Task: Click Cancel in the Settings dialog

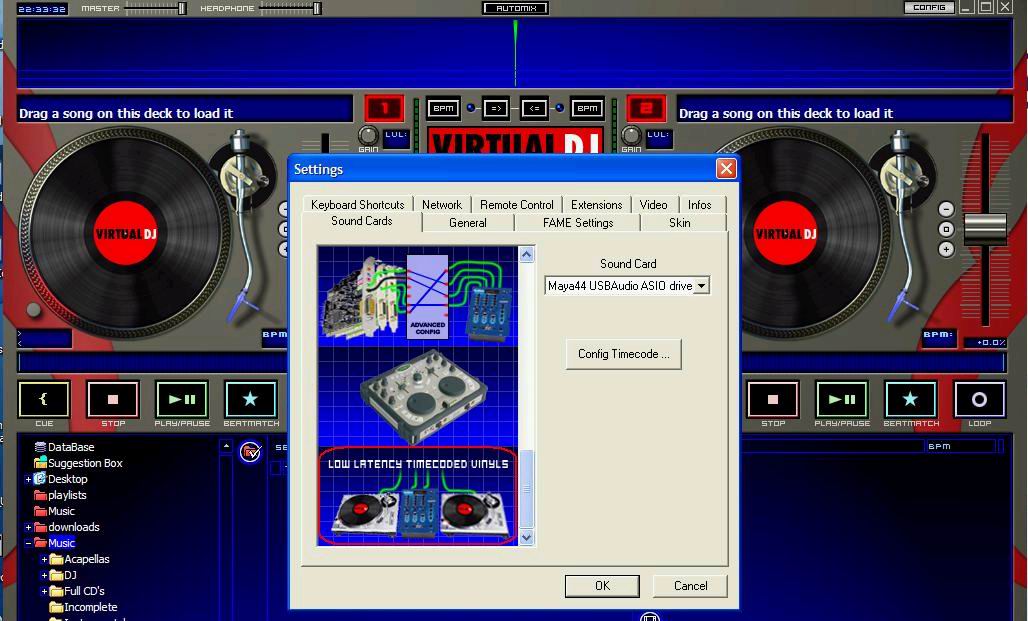Action: click(690, 586)
